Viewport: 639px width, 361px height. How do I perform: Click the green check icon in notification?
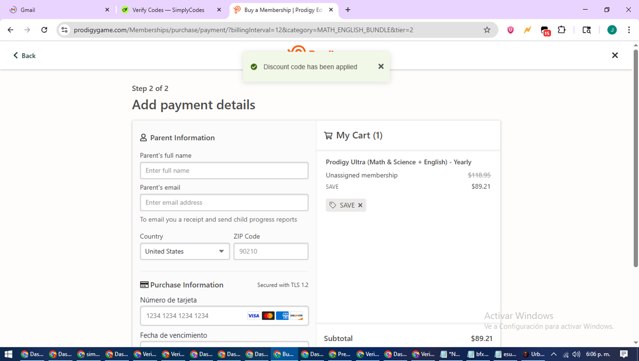click(253, 67)
